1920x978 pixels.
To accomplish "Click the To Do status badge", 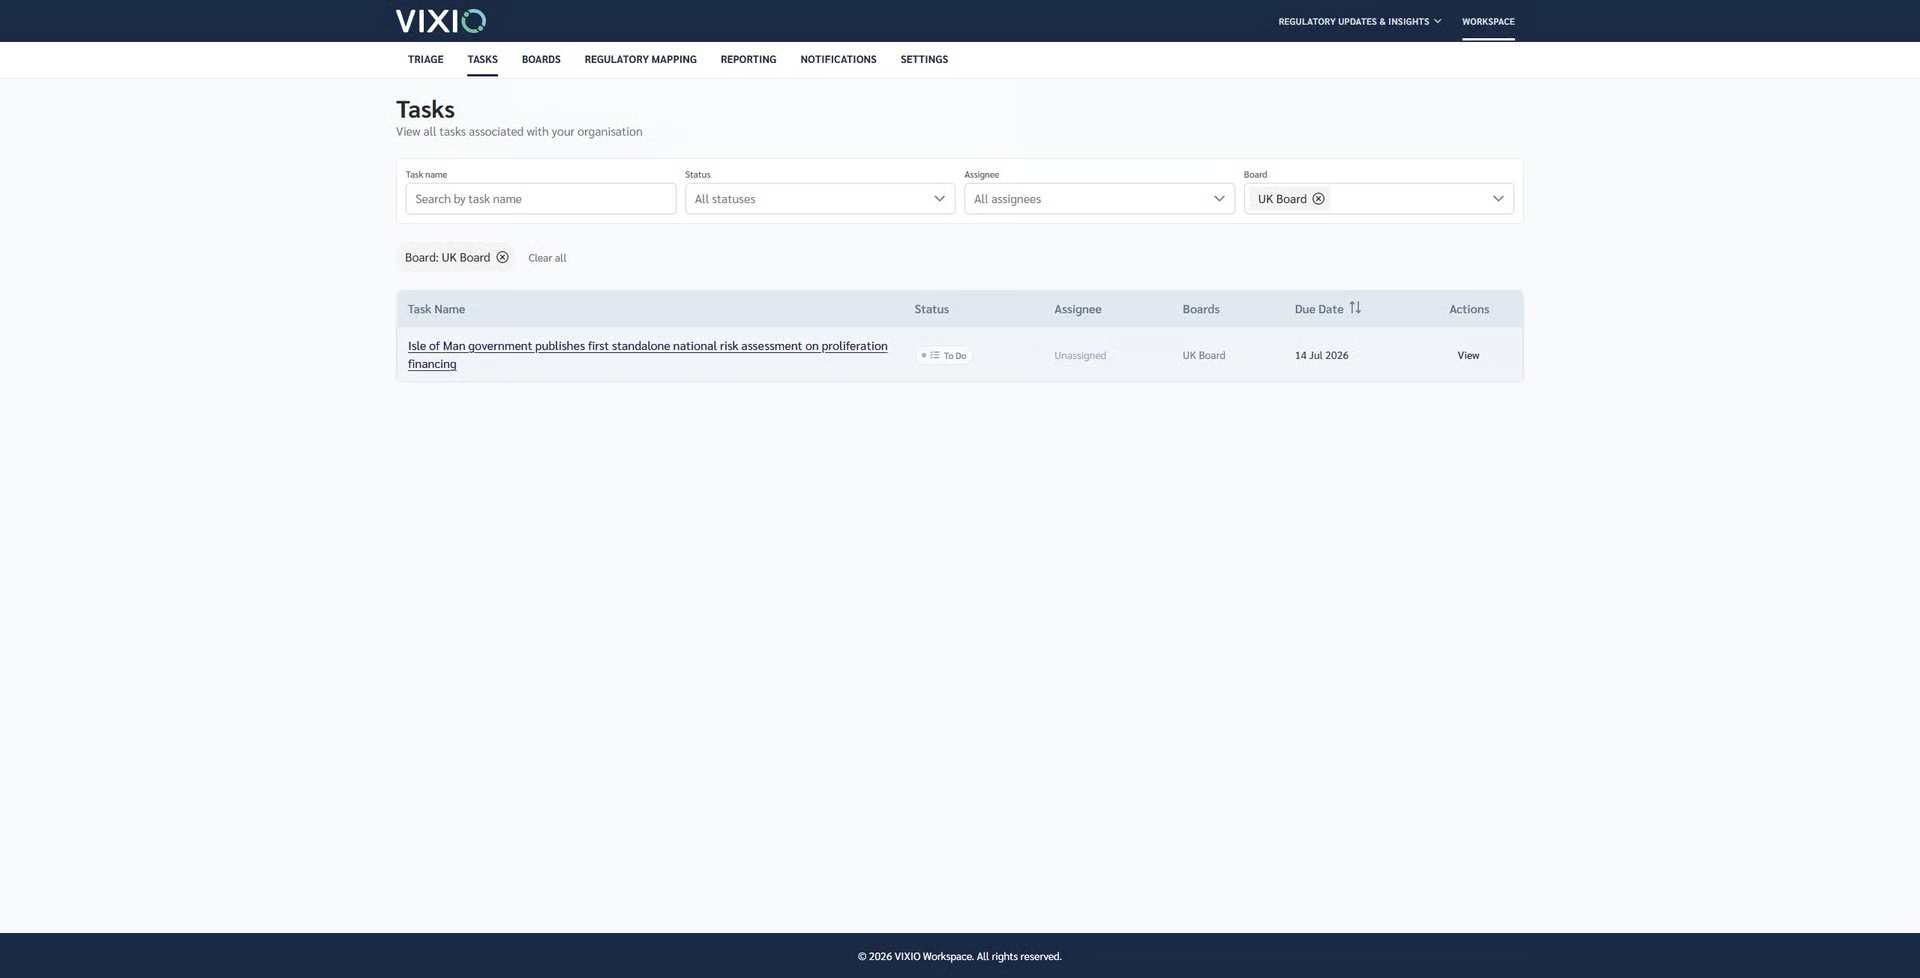I will [x=944, y=356].
